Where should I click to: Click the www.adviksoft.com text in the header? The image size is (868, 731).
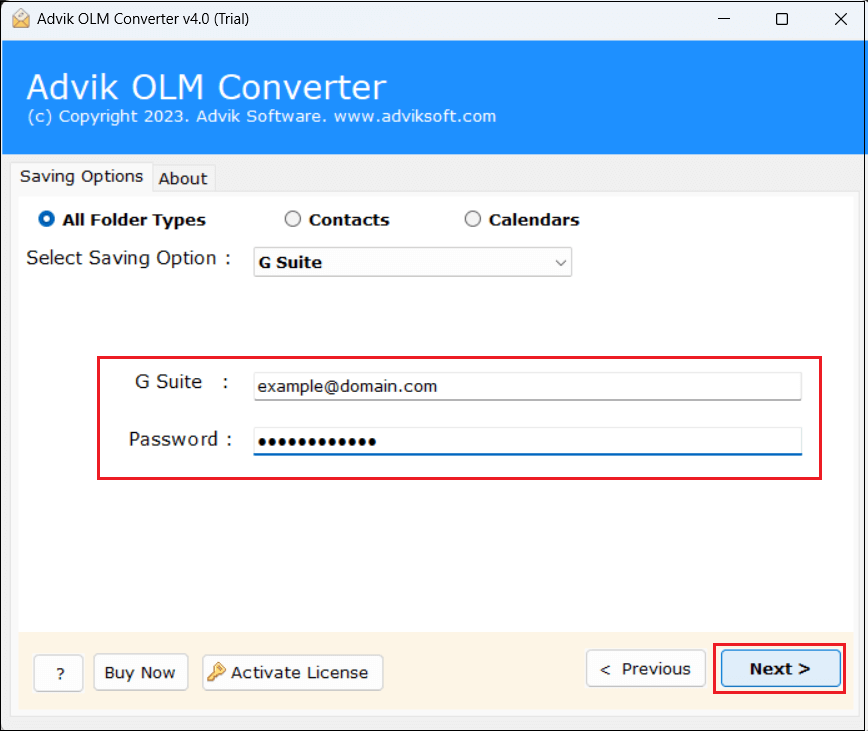pyautogui.click(x=412, y=116)
